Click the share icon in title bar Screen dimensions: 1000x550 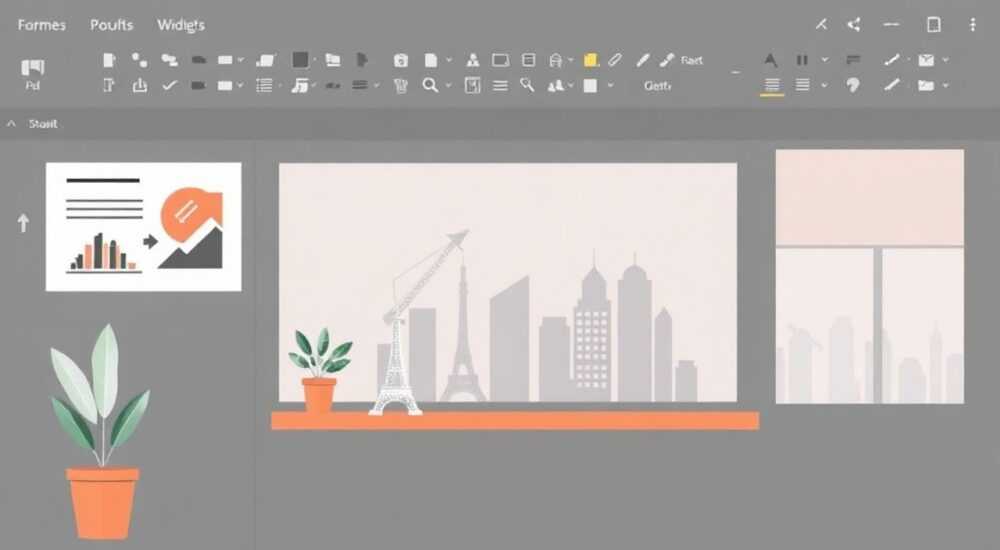(854, 25)
